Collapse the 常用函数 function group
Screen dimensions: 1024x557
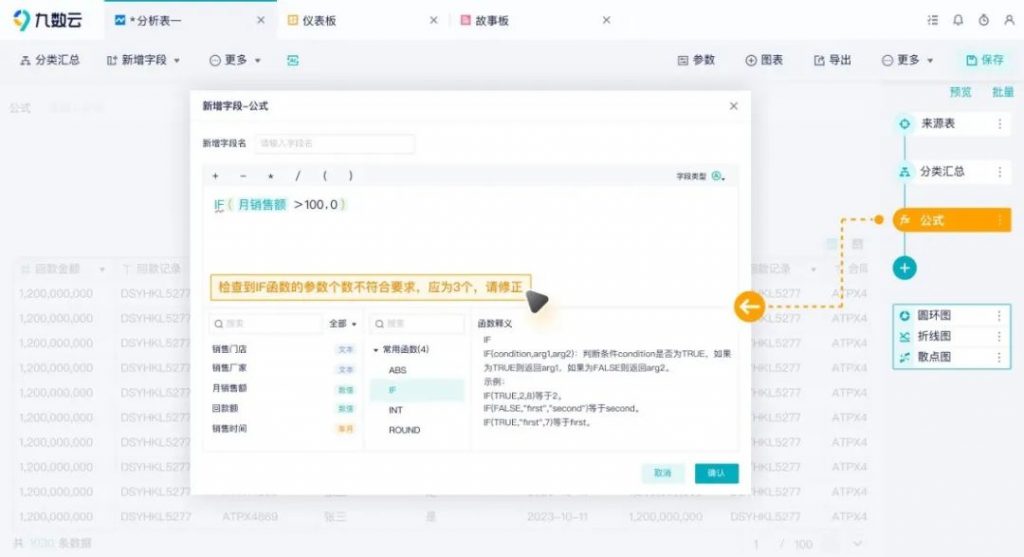(376, 350)
